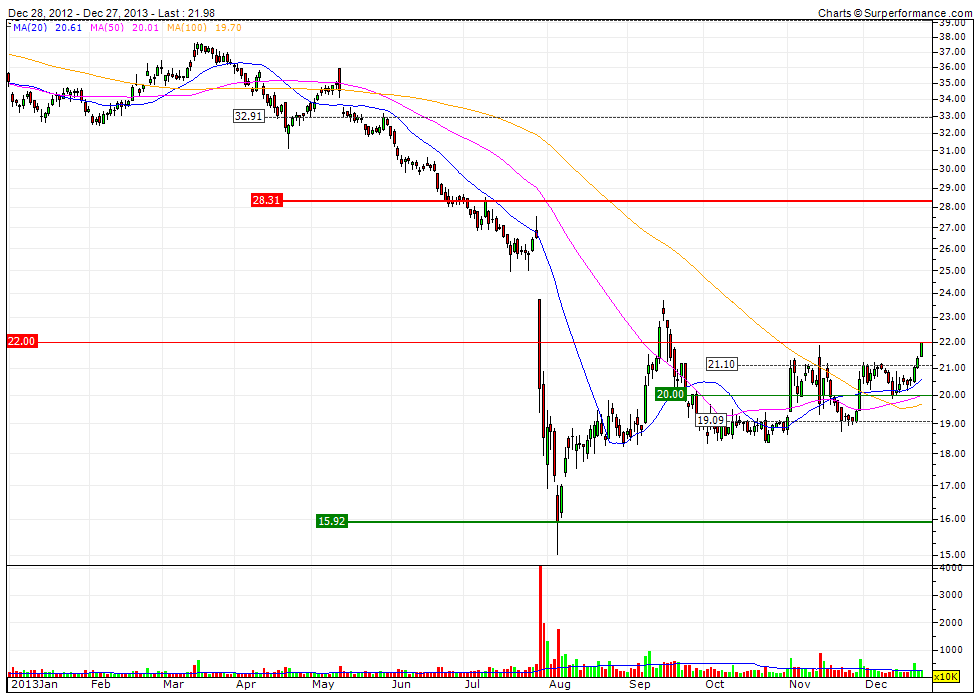Click the 21.10 dashed resistance label
The width and height of the screenshot is (980, 700).
pyautogui.click(x=721, y=363)
